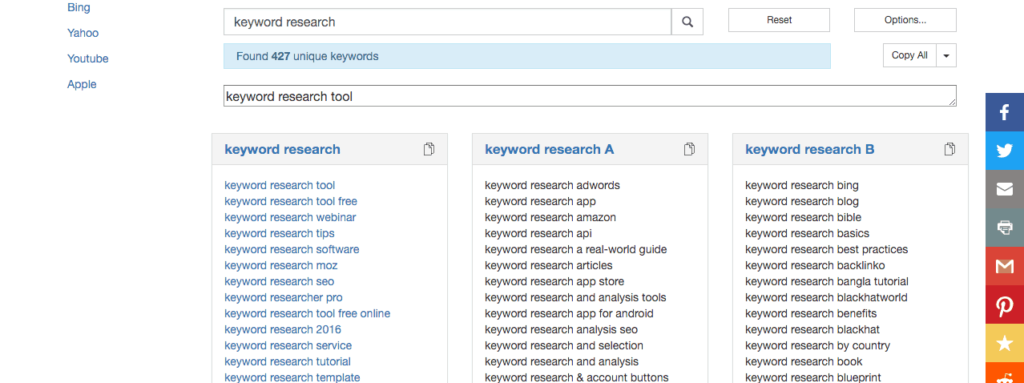1024x383 pixels.
Task: Click 'keyword research service' link
Action: pos(288,345)
